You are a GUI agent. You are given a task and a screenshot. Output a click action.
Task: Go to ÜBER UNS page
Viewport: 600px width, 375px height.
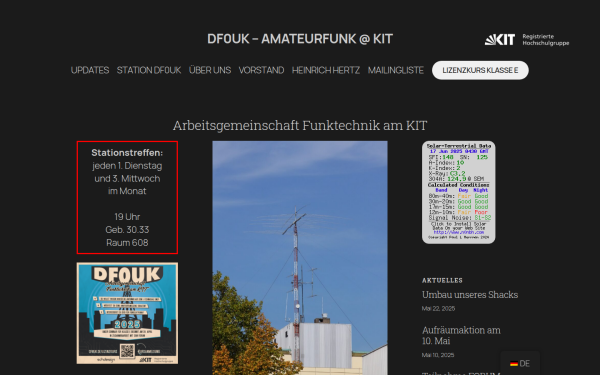coord(210,70)
